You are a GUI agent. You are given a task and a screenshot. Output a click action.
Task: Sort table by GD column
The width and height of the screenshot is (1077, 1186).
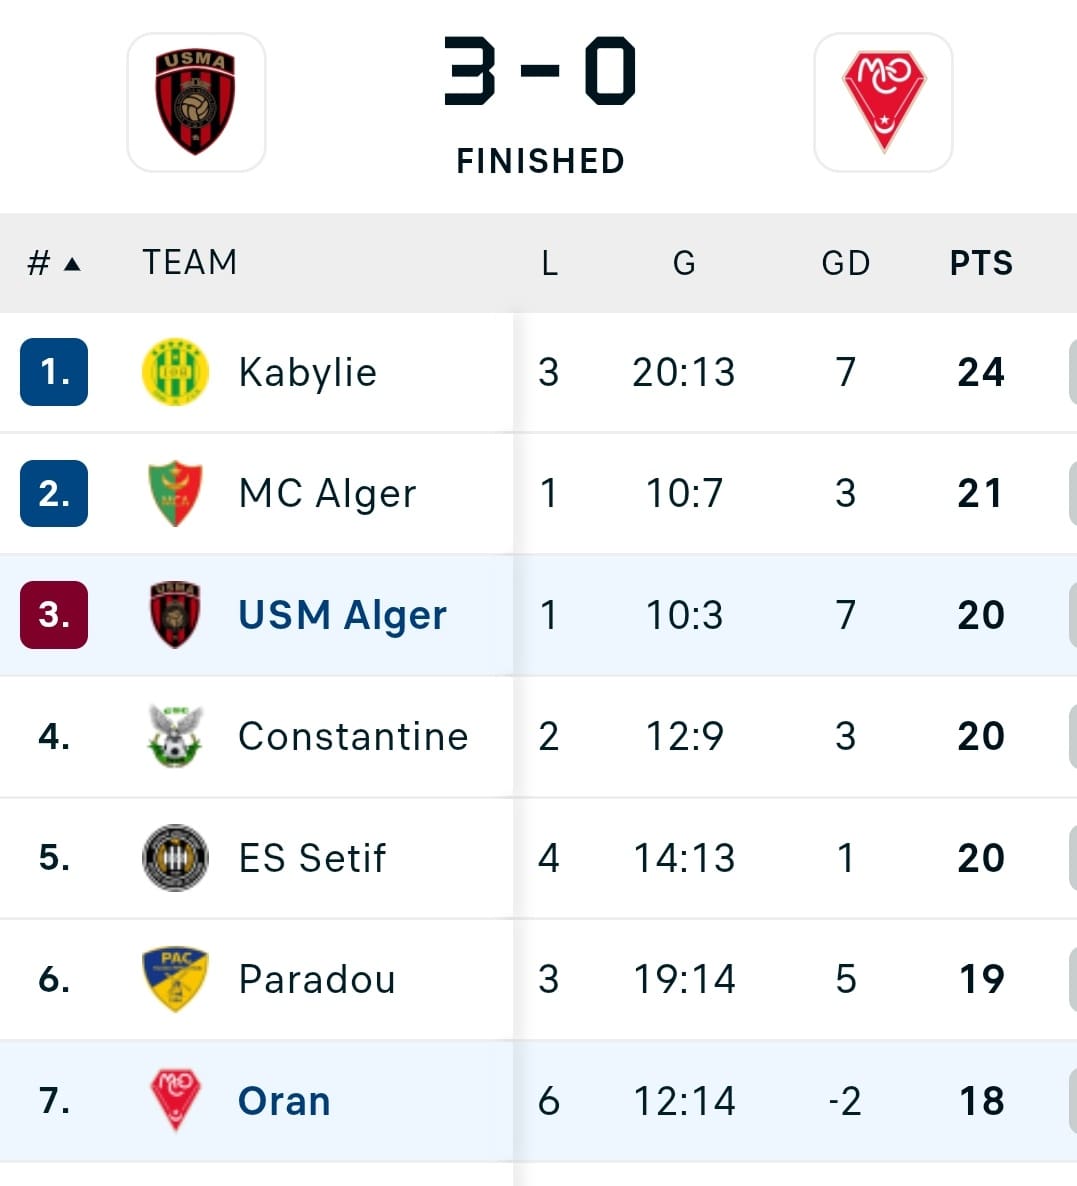pos(846,263)
